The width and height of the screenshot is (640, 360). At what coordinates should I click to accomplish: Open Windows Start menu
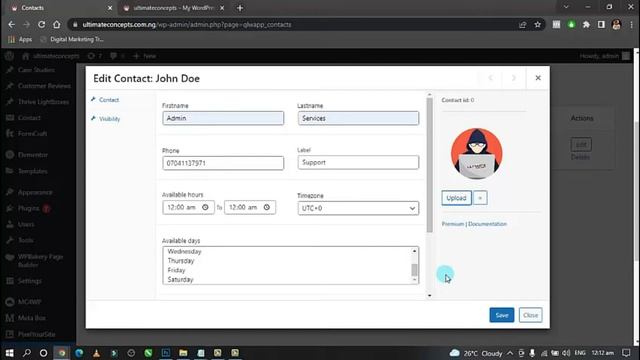9,353
